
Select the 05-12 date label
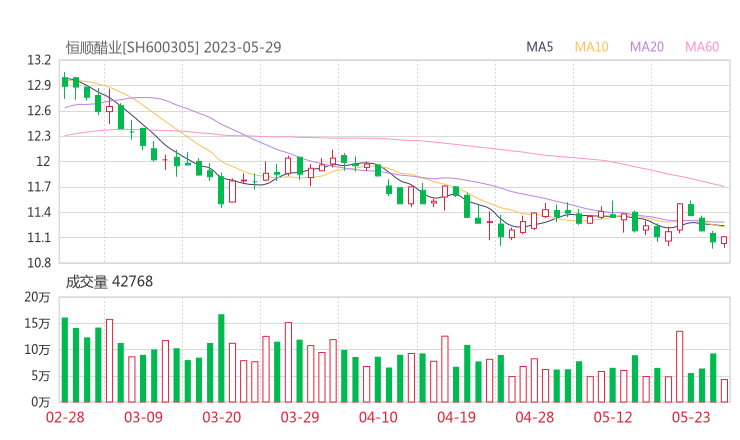(x=613, y=417)
